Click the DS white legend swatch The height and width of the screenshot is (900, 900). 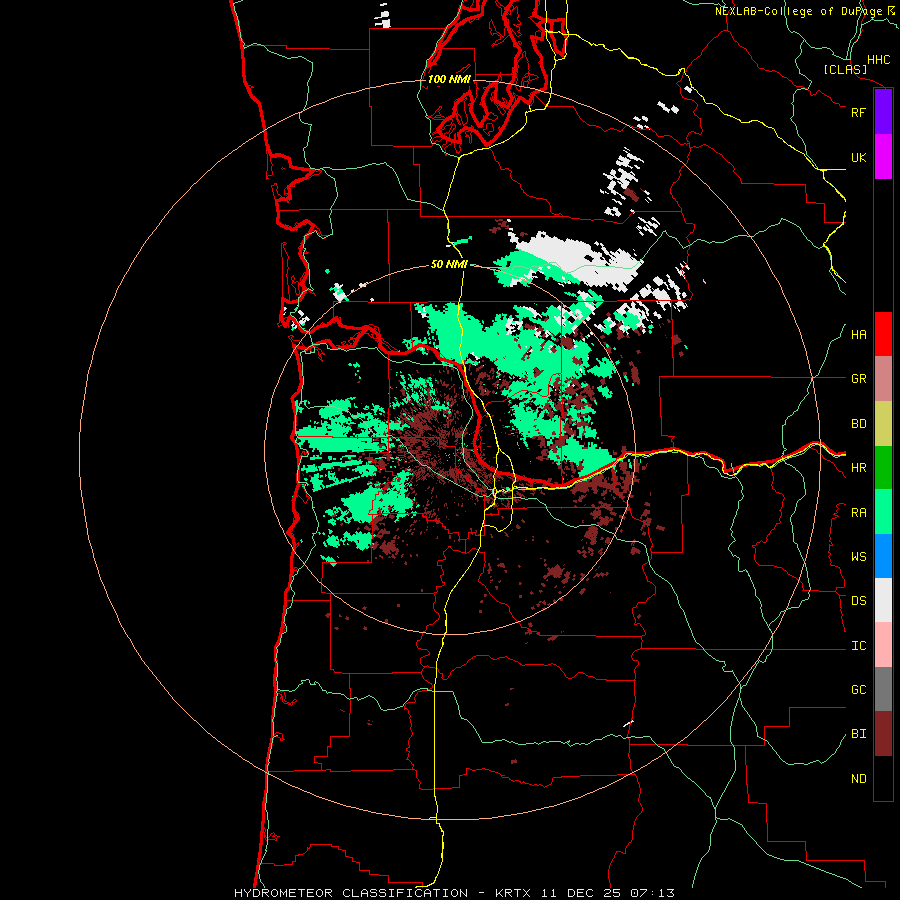click(883, 600)
